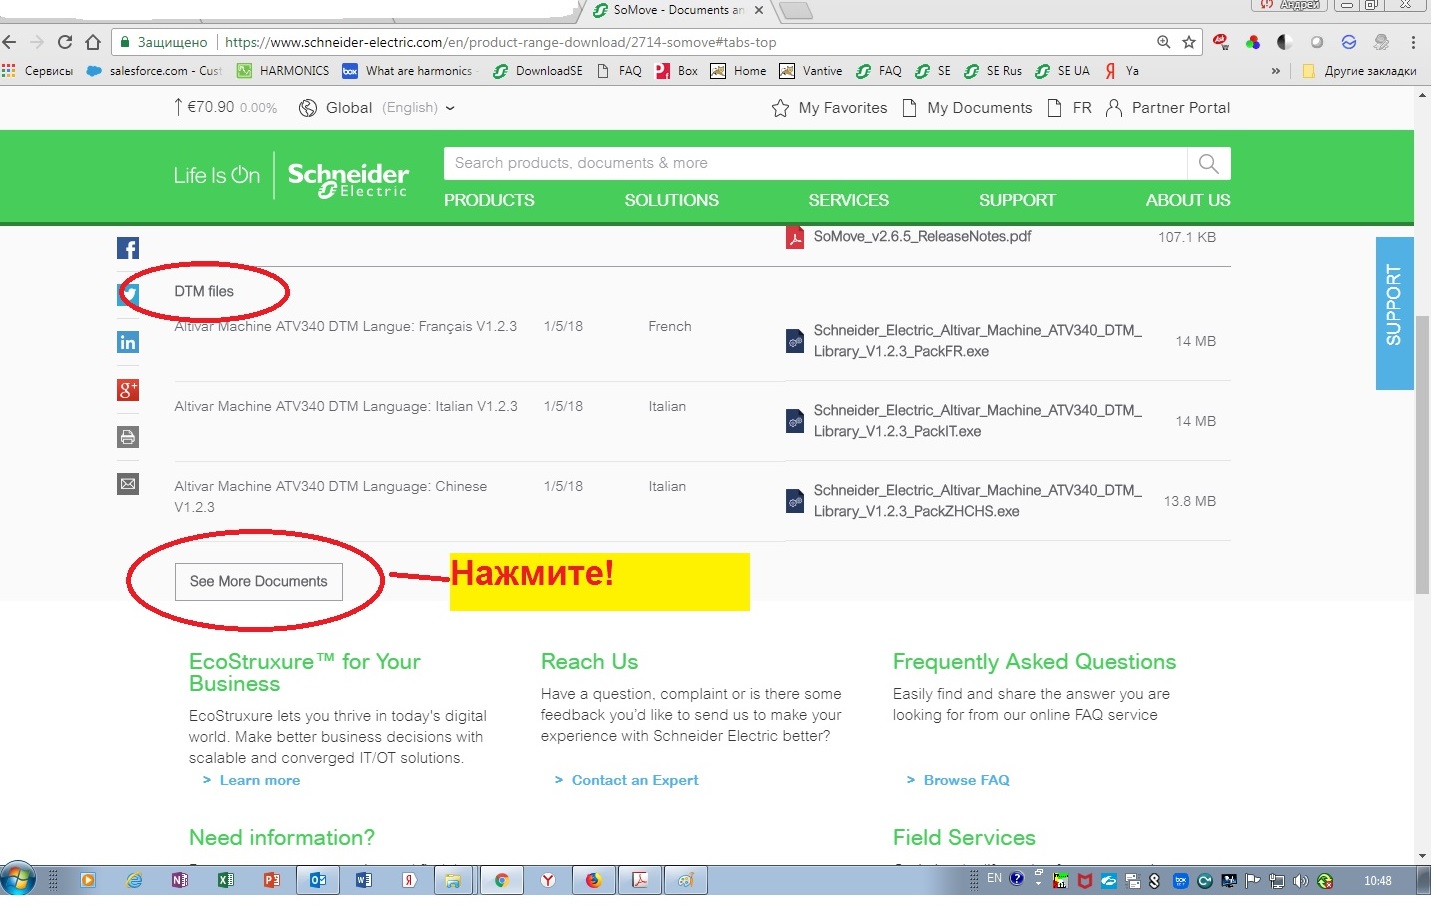Click the print page icon

pyautogui.click(x=128, y=437)
